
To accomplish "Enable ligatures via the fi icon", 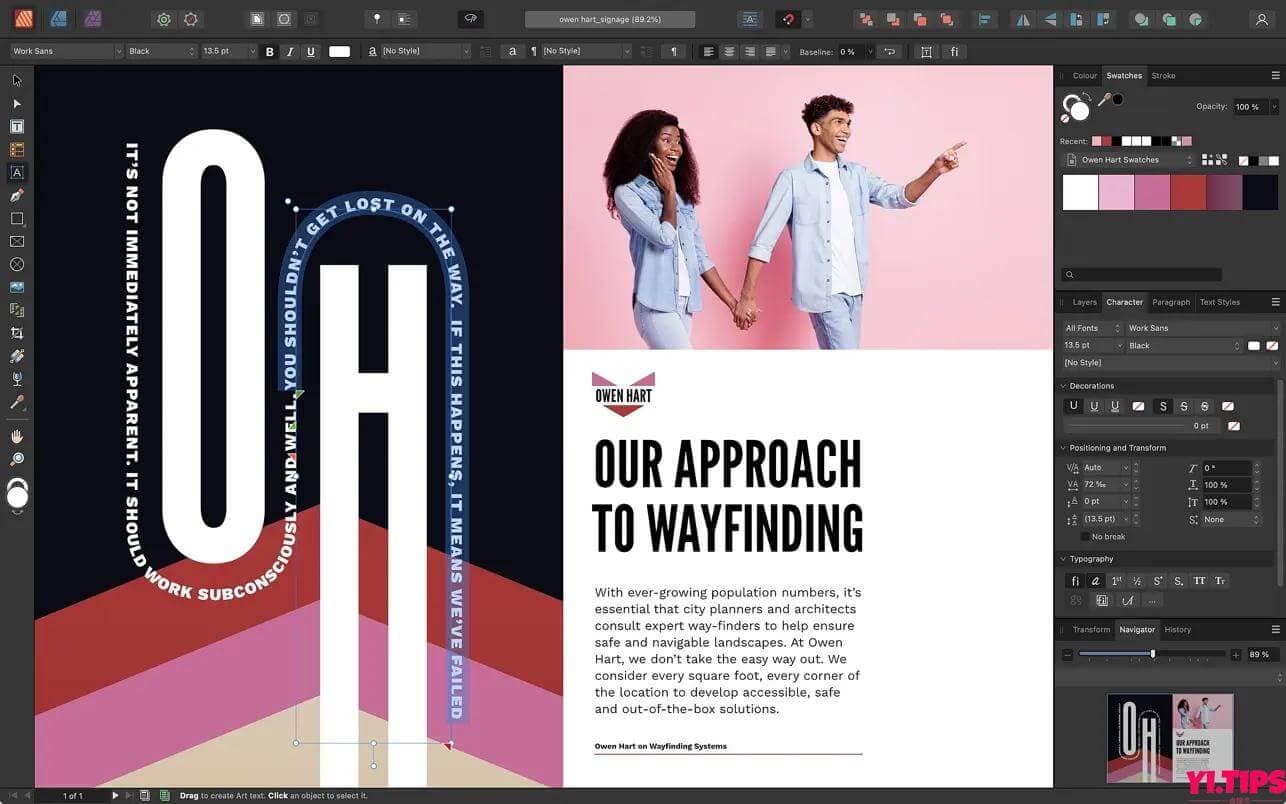I will pyautogui.click(x=1075, y=581).
